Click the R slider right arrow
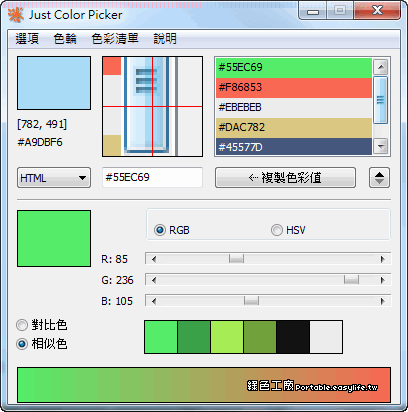This screenshot has width=408, height=412. tap(382, 259)
